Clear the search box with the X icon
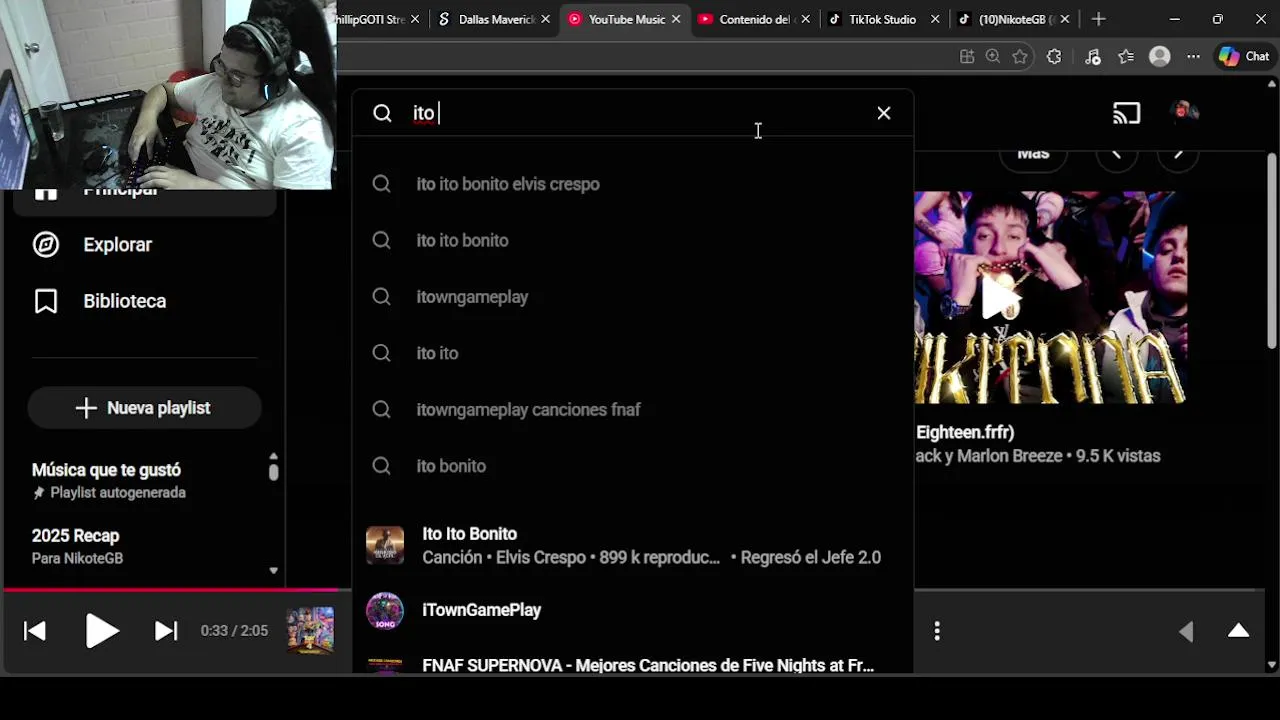 [x=884, y=113]
